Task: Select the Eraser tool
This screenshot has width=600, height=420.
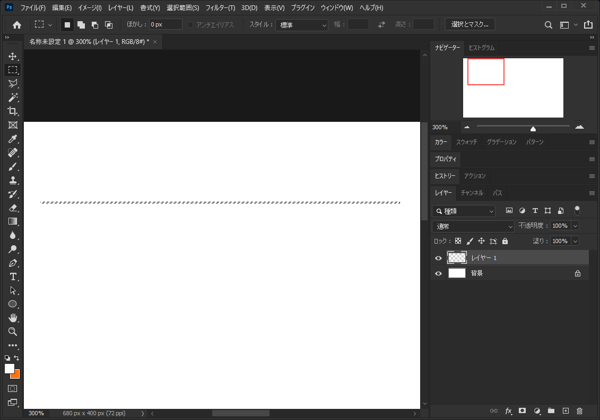Action: coord(13,208)
